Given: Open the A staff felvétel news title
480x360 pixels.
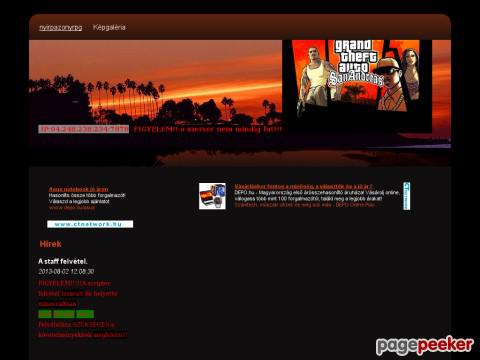Looking at the screenshot, I should click(63, 261).
